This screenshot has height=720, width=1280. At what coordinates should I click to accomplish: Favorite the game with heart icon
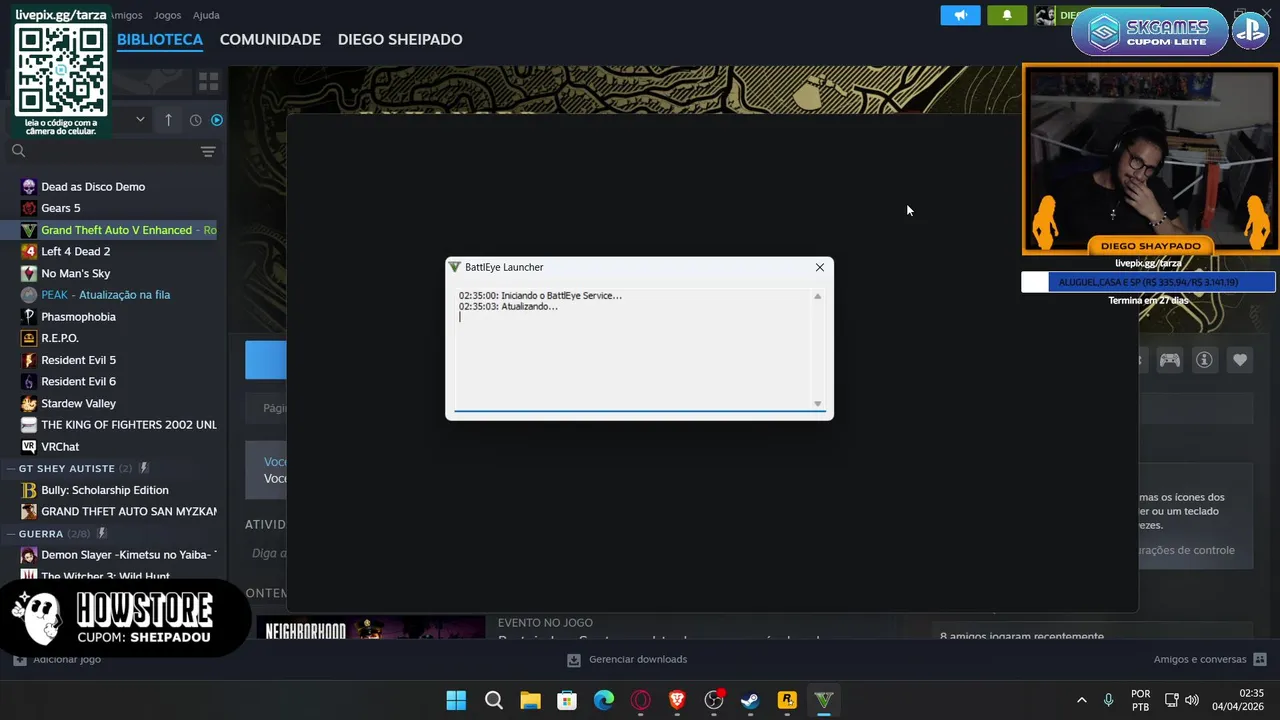coord(1240,360)
